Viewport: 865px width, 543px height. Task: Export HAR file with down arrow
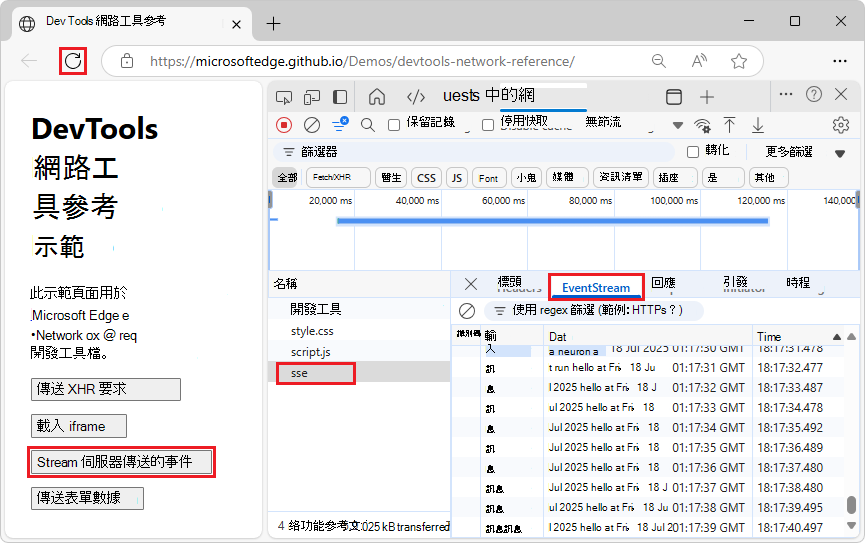[x=758, y=125]
